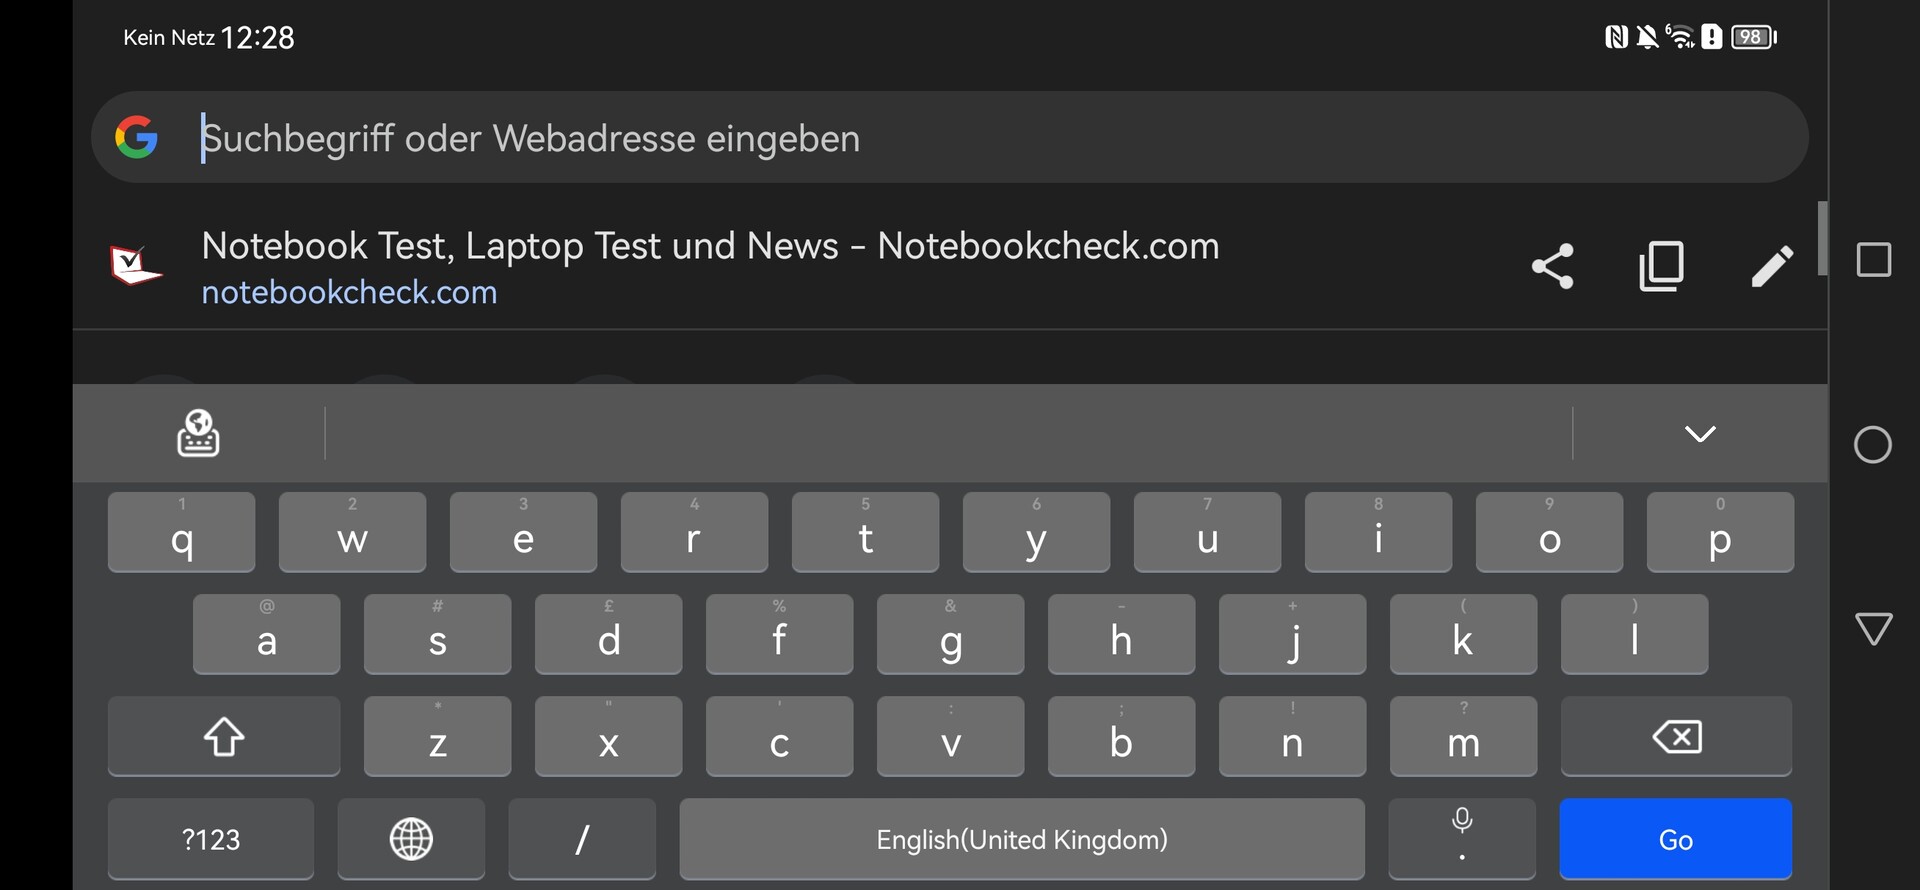This screenshot has width=1920, height=890.
Task: Switch to the ?123 symbols layout
Action: [x=211, y=838]
